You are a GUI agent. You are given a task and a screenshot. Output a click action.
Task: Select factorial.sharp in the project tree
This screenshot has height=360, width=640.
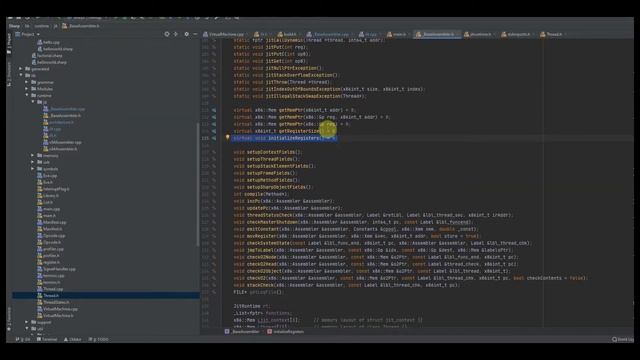pyautogui.click(x=47, y=56)
